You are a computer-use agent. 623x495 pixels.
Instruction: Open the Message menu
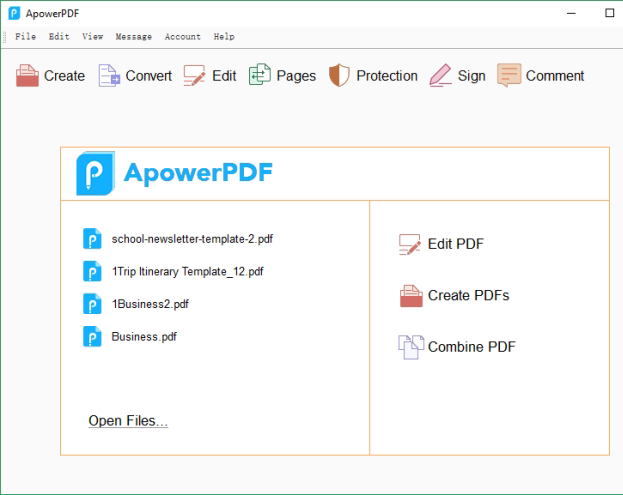pyautogui.click(x=134, y=37)
